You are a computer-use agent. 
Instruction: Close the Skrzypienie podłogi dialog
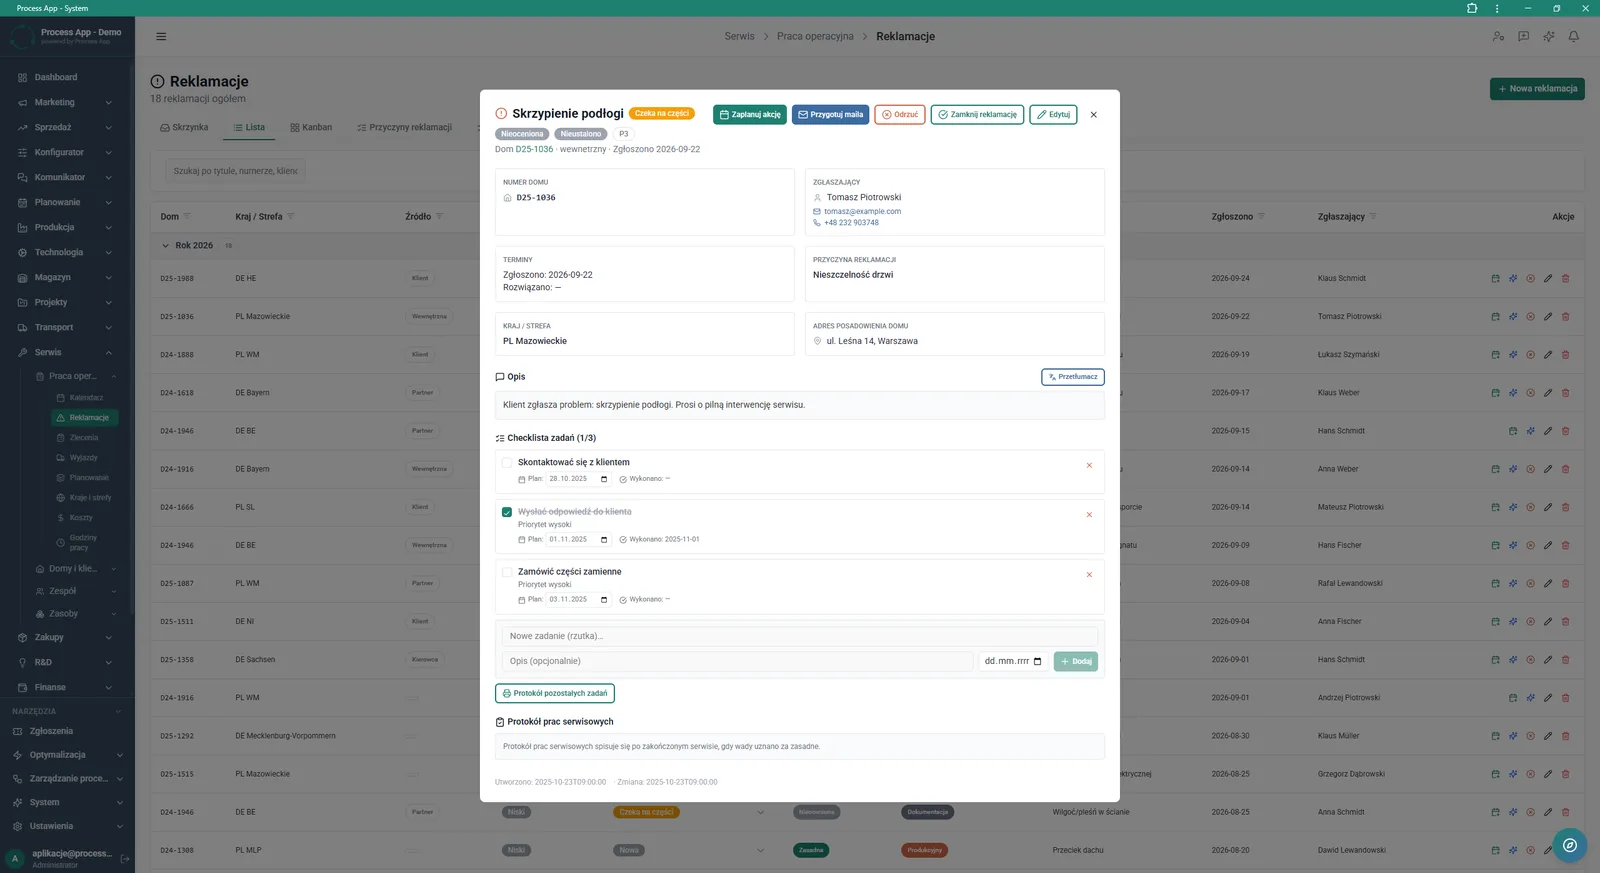point(1093,115)
